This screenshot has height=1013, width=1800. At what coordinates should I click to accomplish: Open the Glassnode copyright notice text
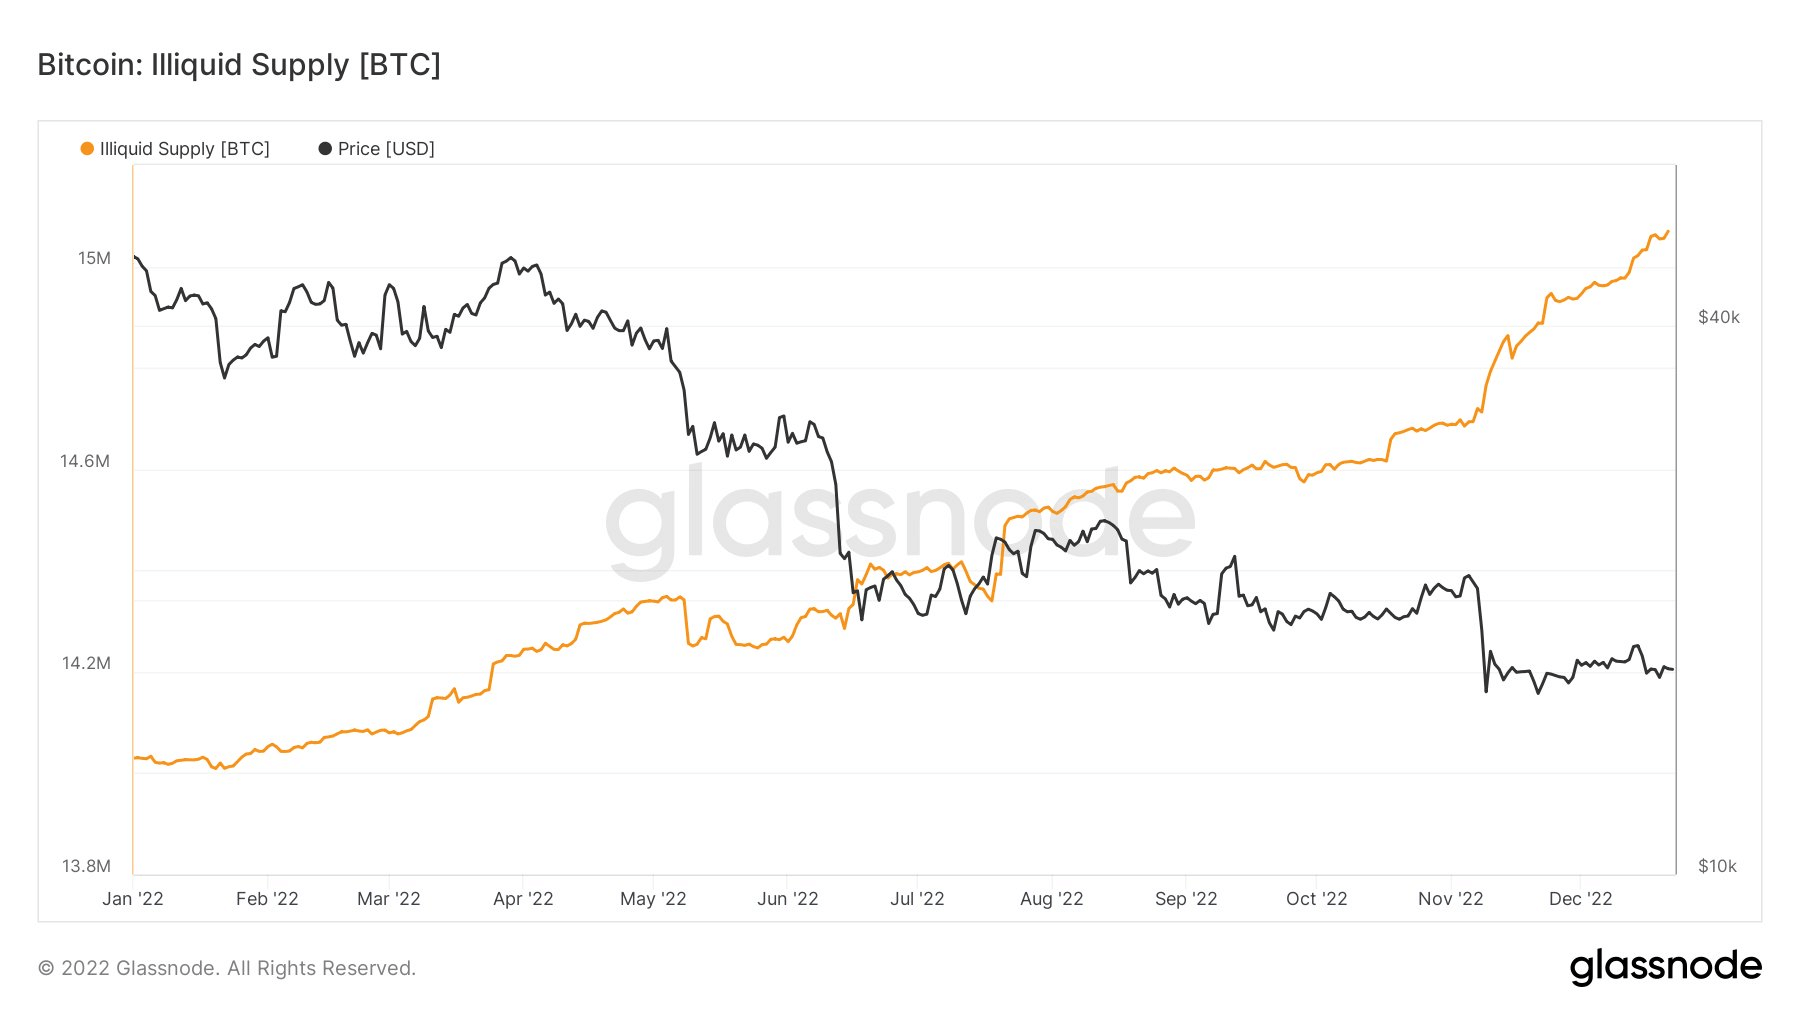tap(227, 968)
